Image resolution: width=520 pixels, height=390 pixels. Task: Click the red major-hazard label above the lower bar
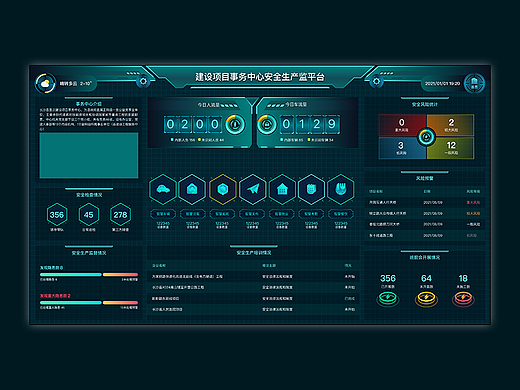[x=55, y=296]
